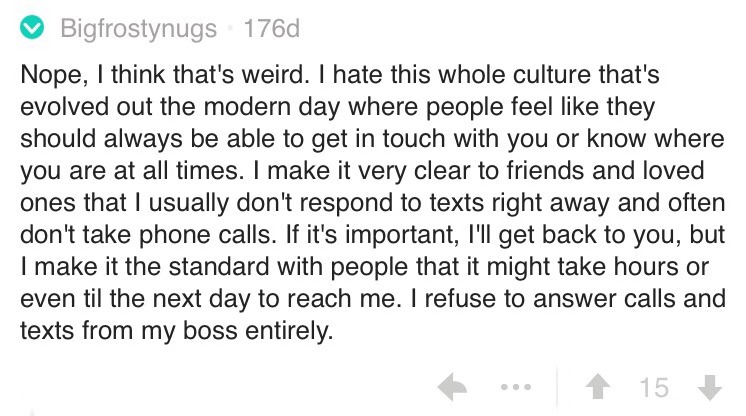Reply to this comment with arrow icon
Viewport: 746px width, 416px height.
tap(452, 387)
